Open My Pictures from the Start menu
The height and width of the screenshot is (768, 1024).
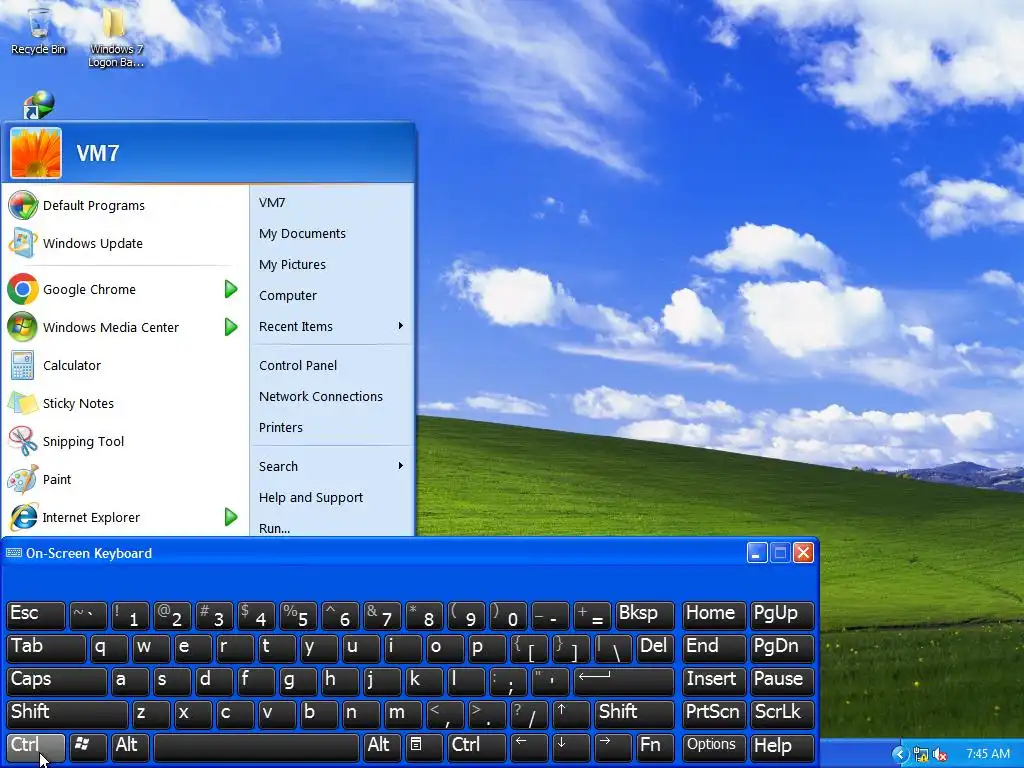332,264
